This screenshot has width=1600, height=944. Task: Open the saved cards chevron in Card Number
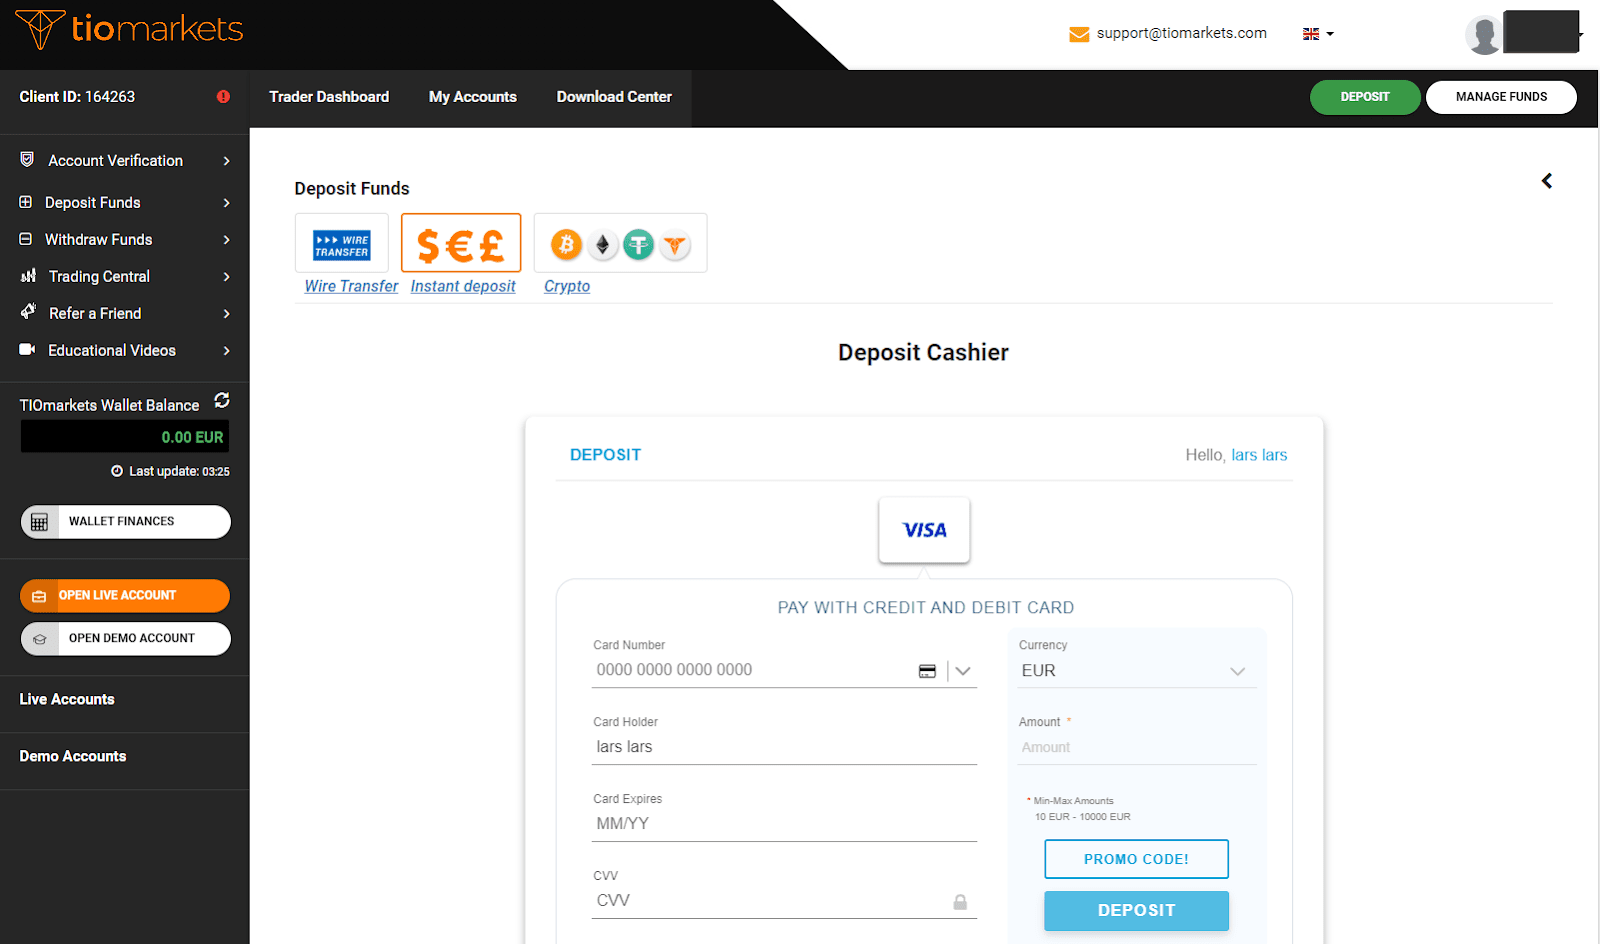963,671
